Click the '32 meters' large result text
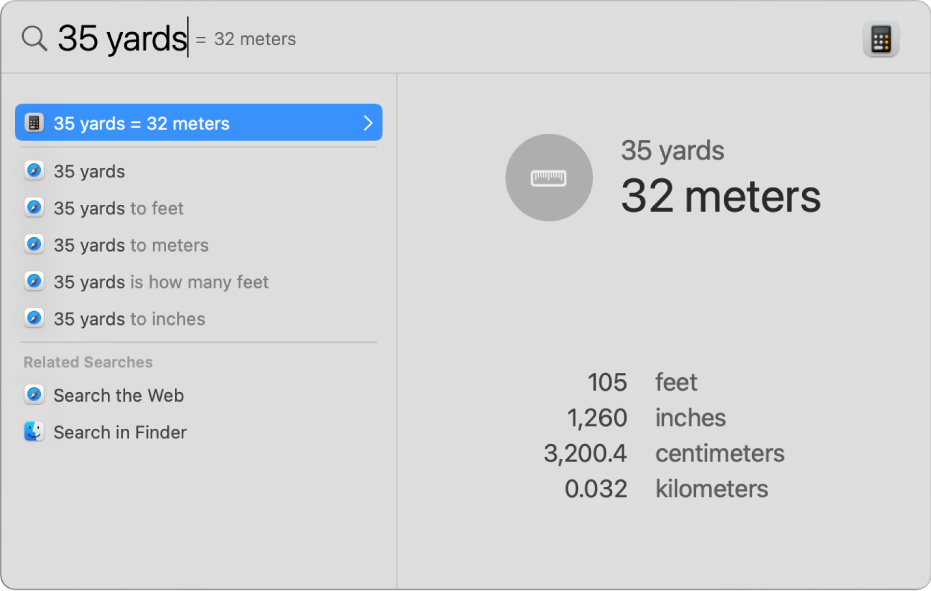 (720, 196)
